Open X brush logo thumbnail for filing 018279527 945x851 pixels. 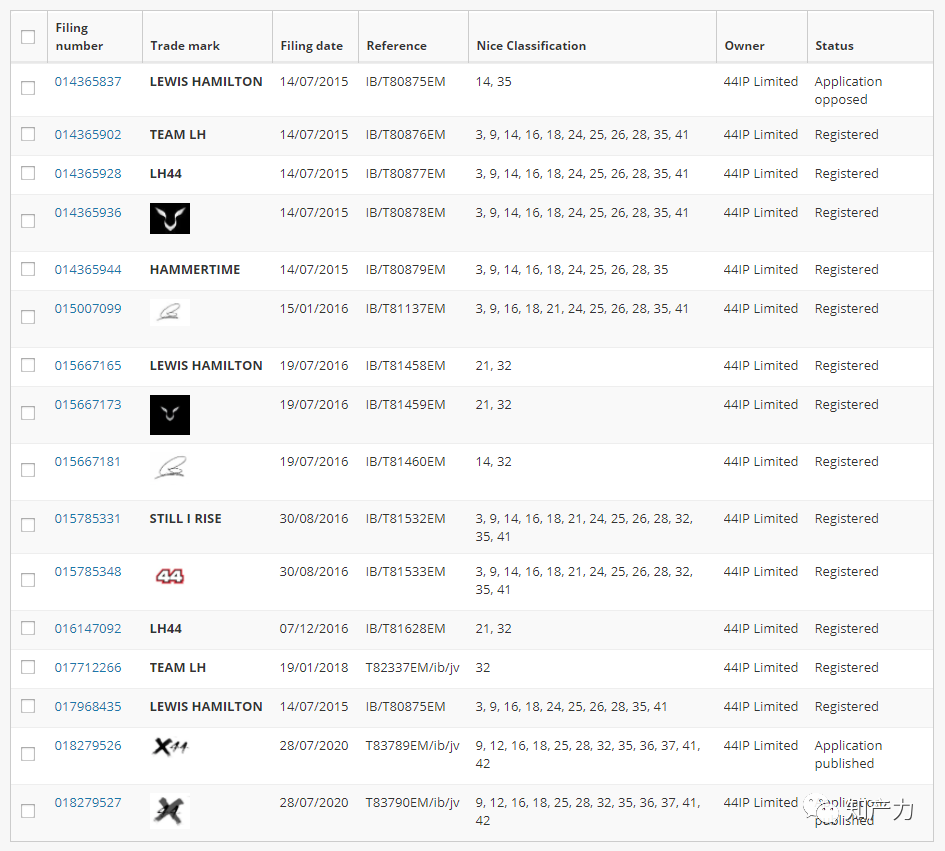[169, 811]
